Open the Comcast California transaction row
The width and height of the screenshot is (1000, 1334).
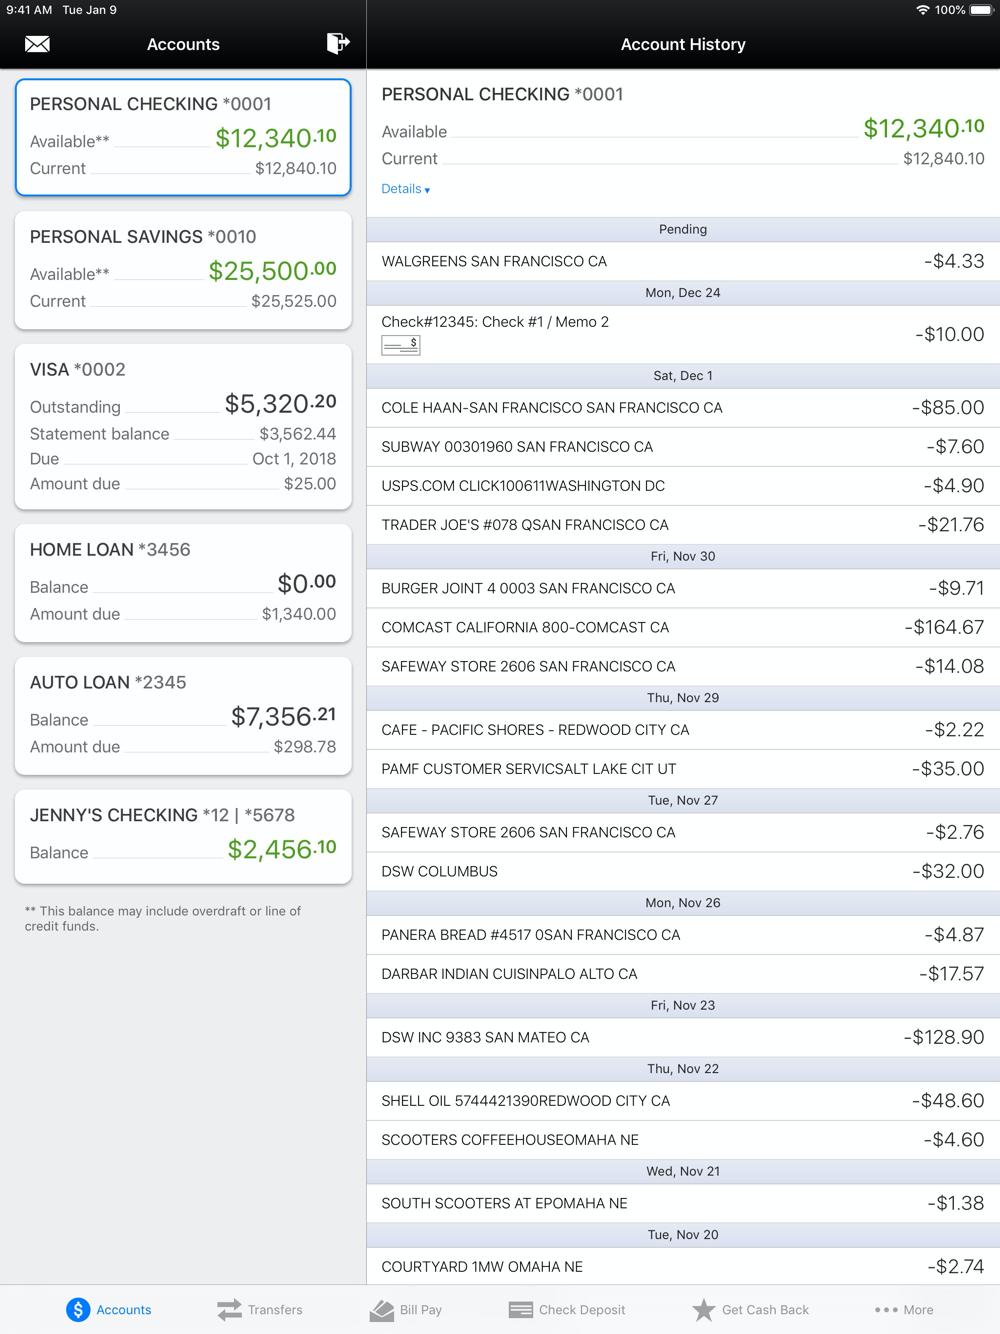coord(683,627)
